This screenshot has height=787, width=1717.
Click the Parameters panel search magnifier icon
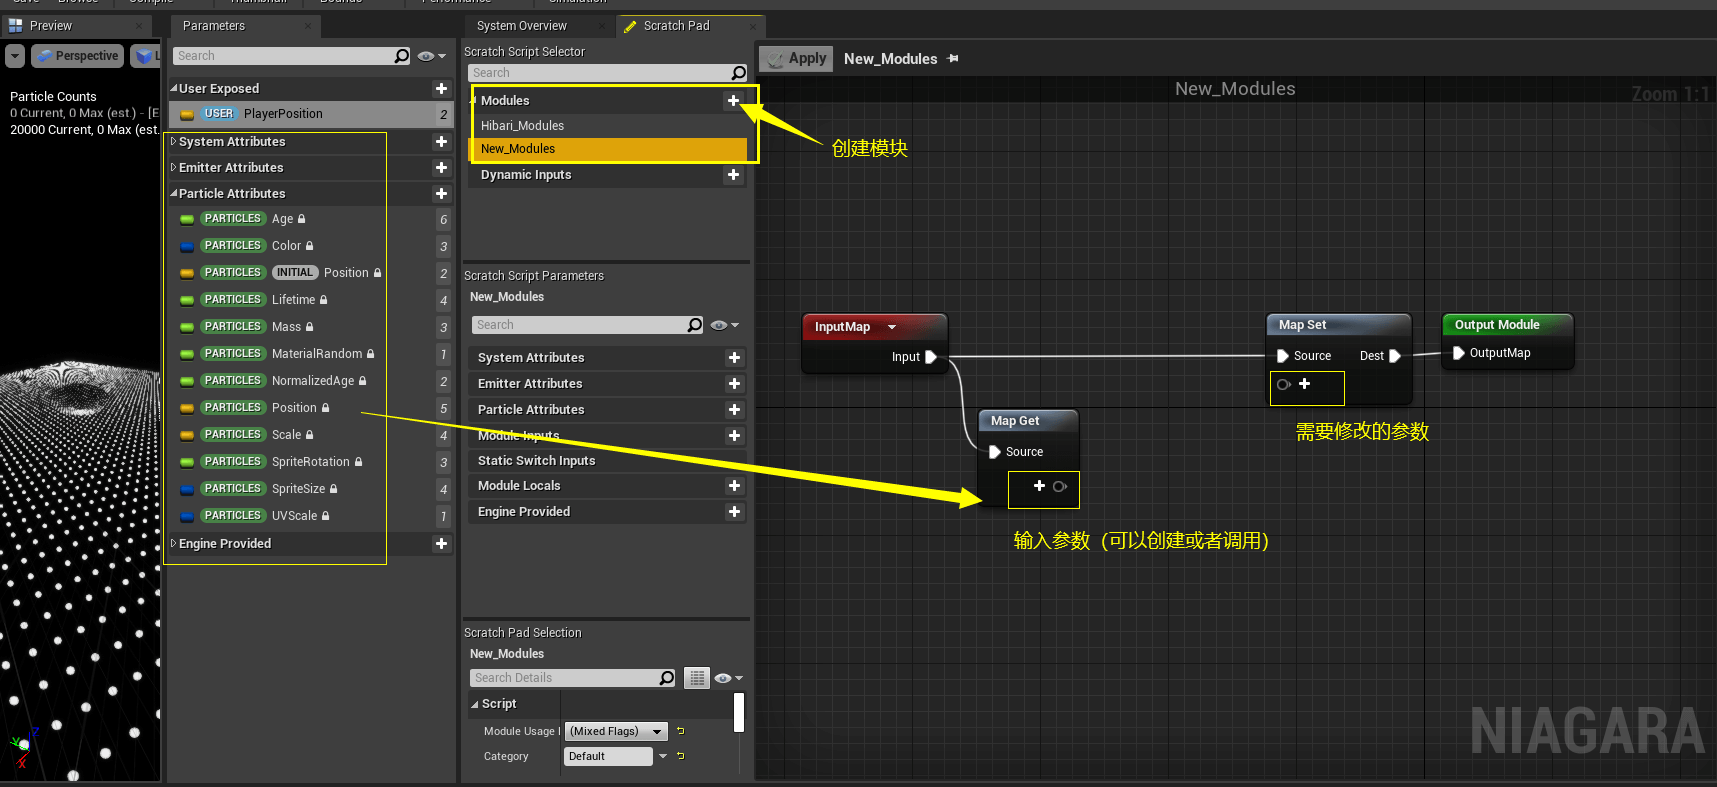pos(402,56)
